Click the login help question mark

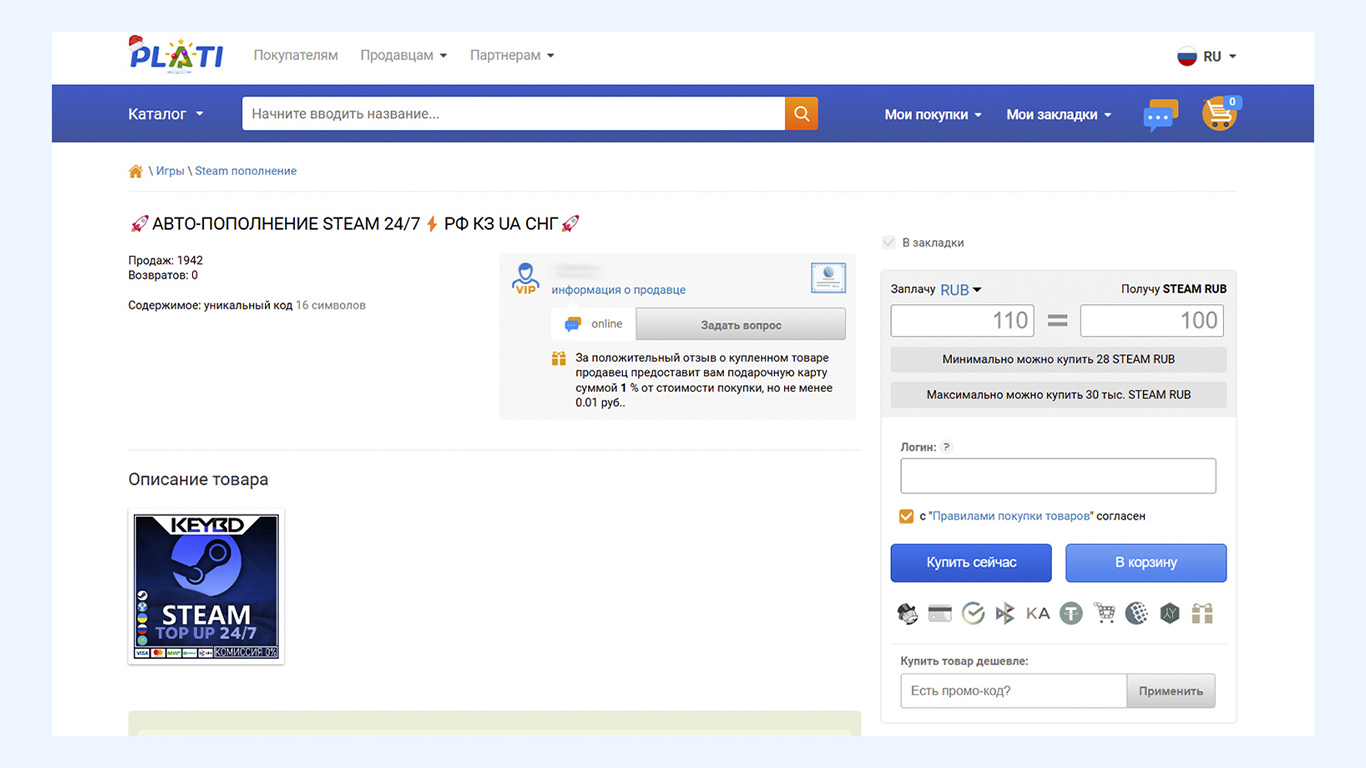click(x=947, y=447)
